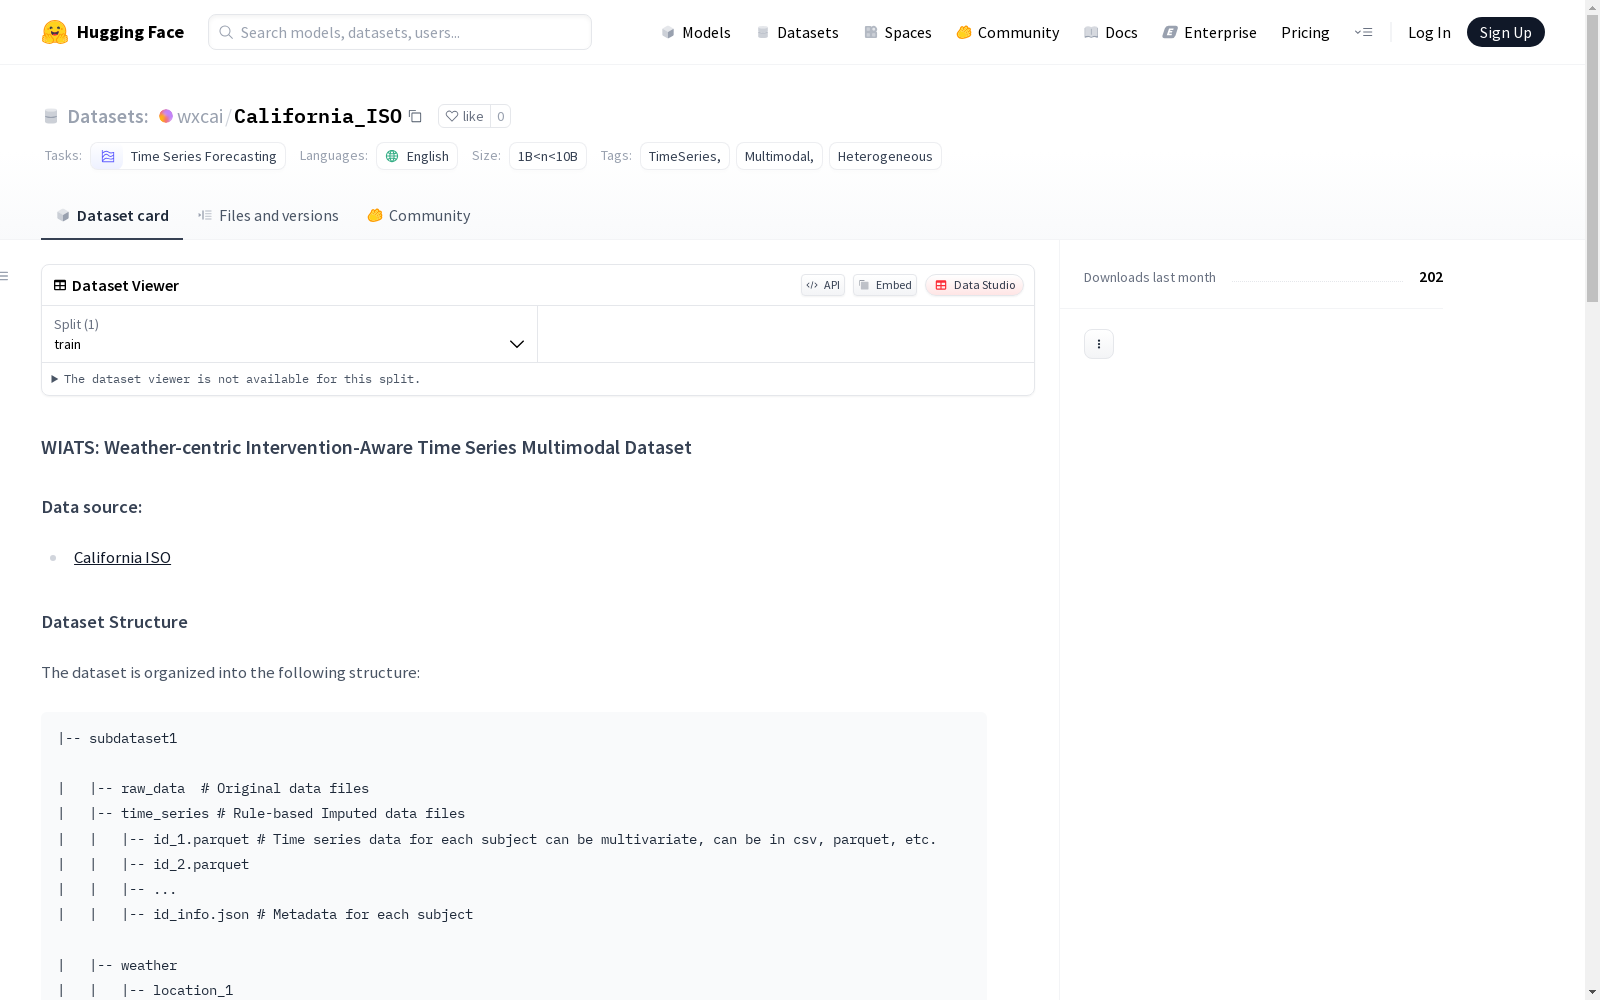Click the heart like button
This screenshot has height=1000, width=1600.
pos(464,116)
